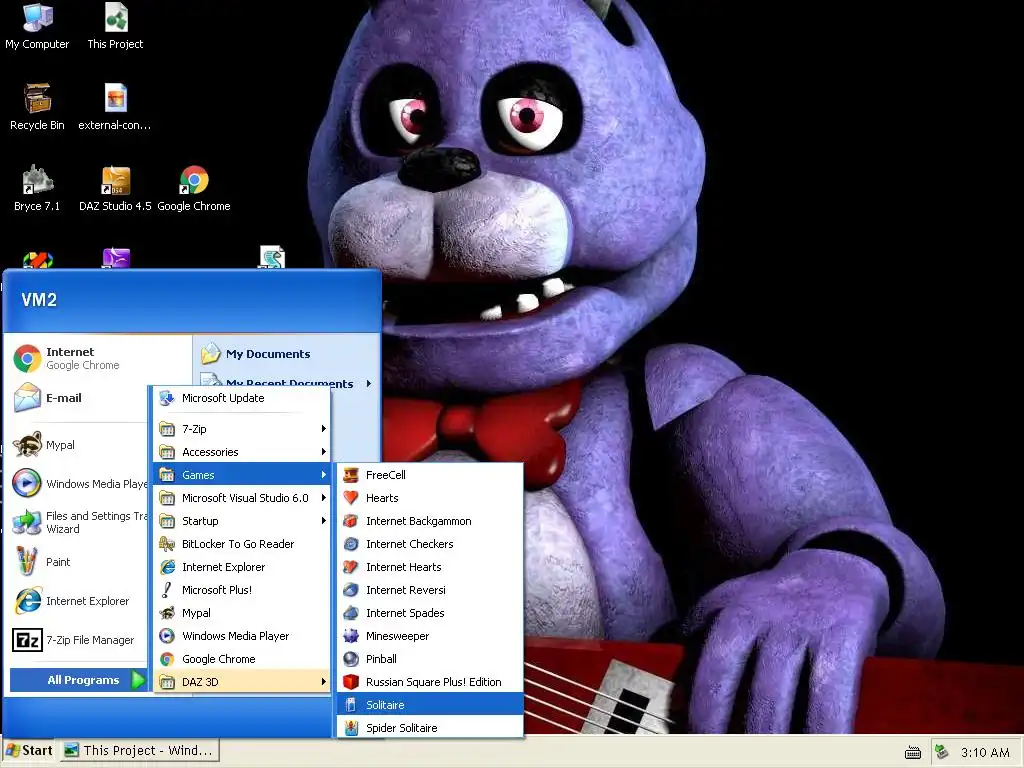Select Solitaire in Games menu
Viewport: 1024px width, 768px height.
(x=430, y=705)
